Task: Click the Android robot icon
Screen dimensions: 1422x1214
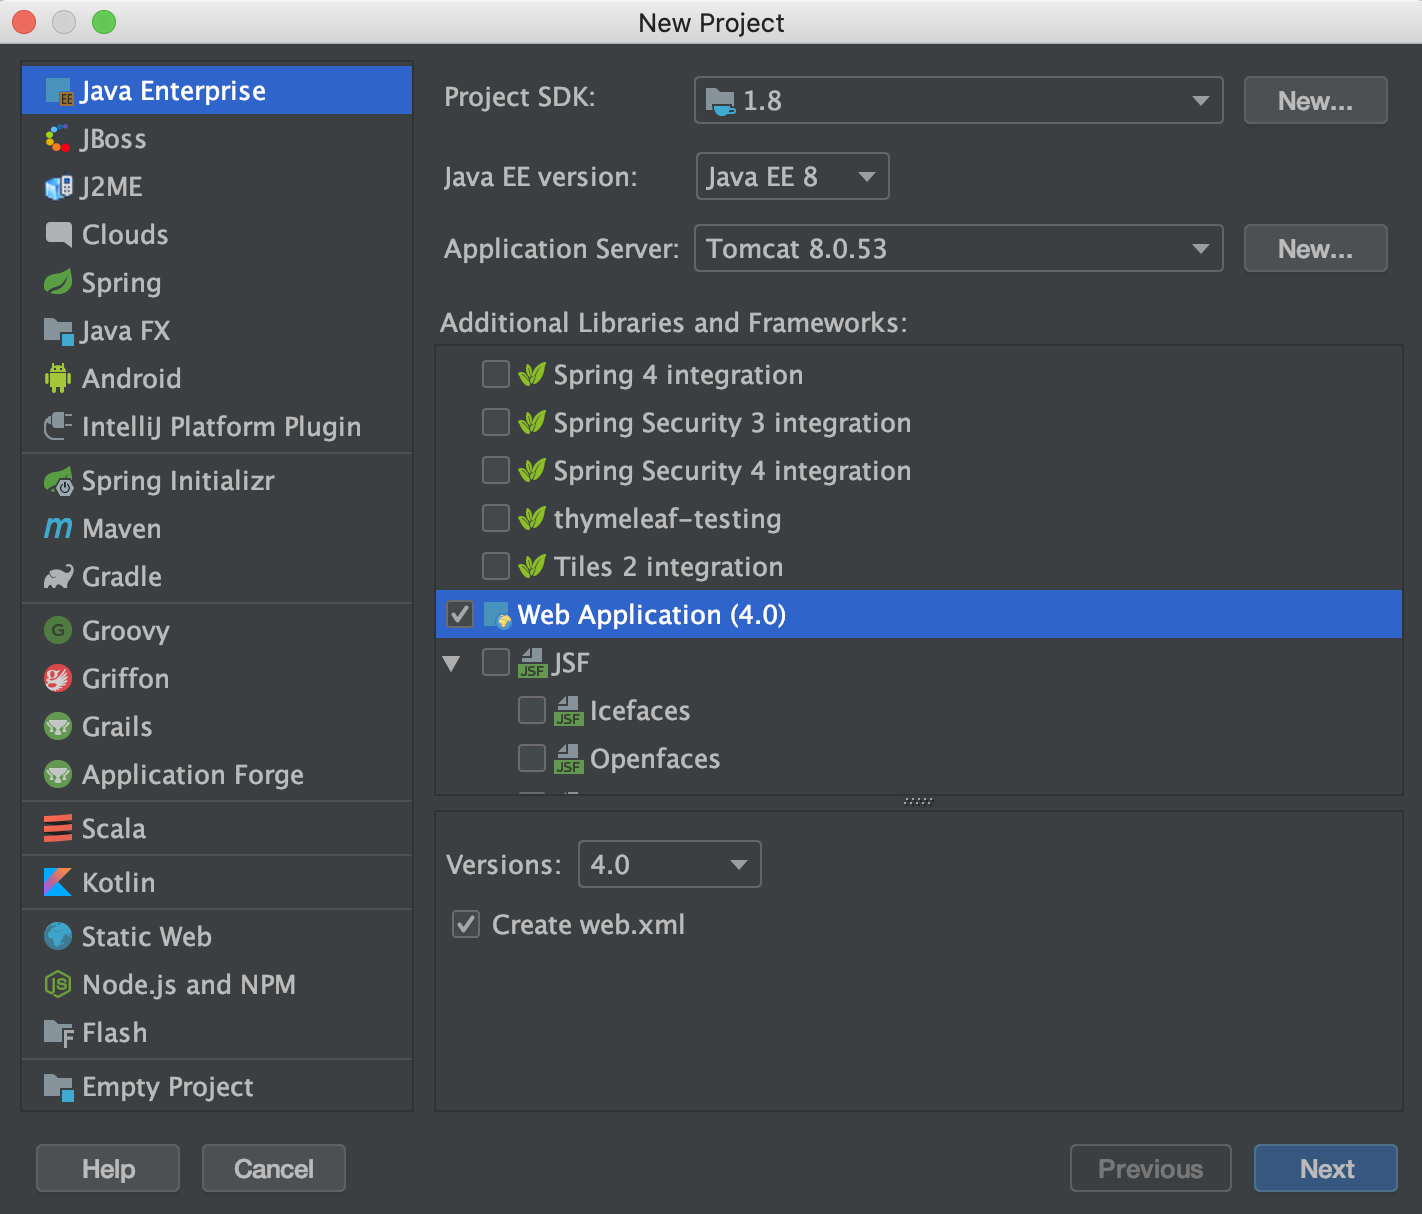Action: [58, 378]
